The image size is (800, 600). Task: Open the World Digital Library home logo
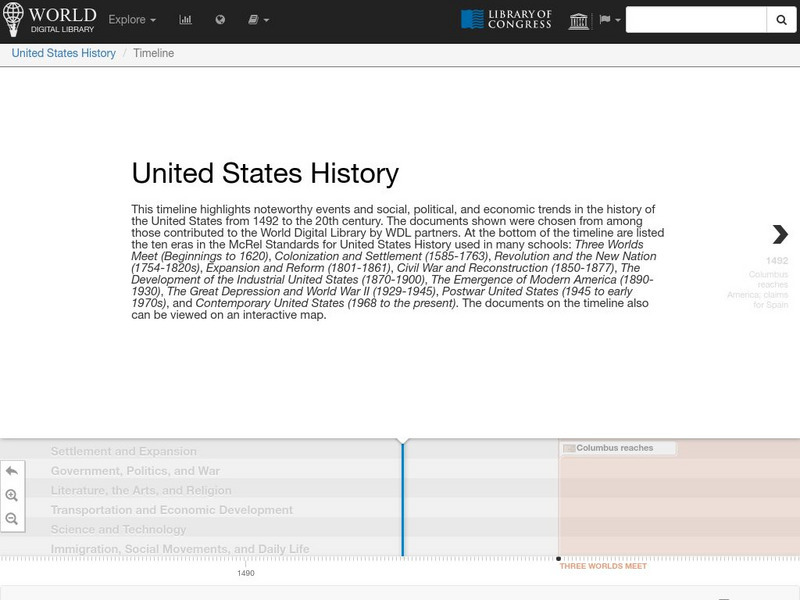point(49,19)
